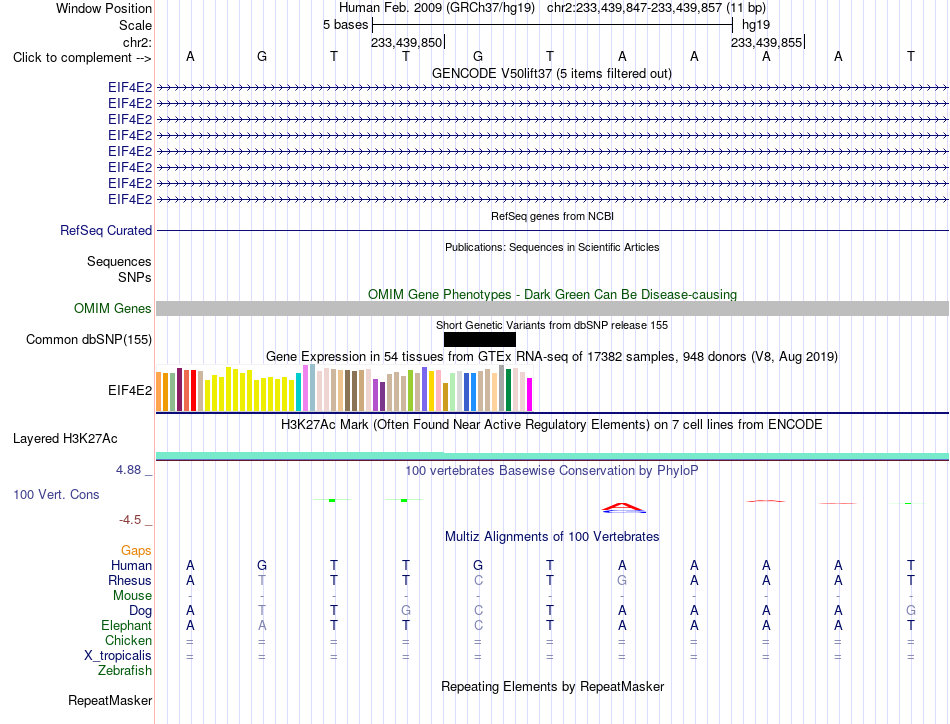Click the Elephant species label
This screenshot has height=724, width=950.
tap(127, 625)
